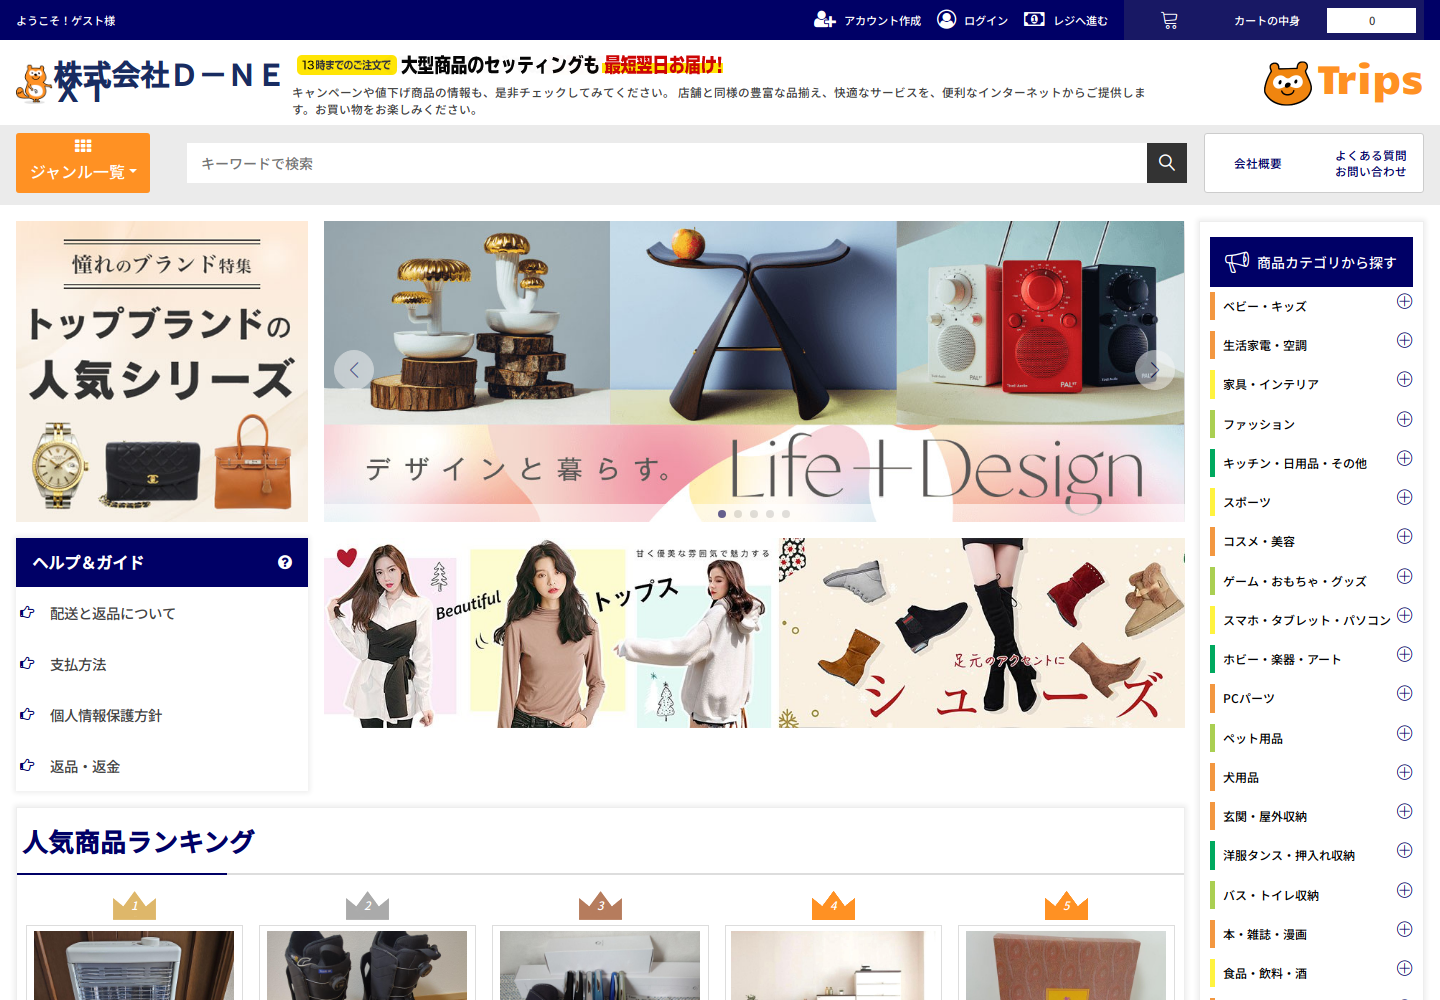The width and height of the screenshot is (1440, 1000).
Task: Click the silver rank 2 crown
Action: [367, 905]
